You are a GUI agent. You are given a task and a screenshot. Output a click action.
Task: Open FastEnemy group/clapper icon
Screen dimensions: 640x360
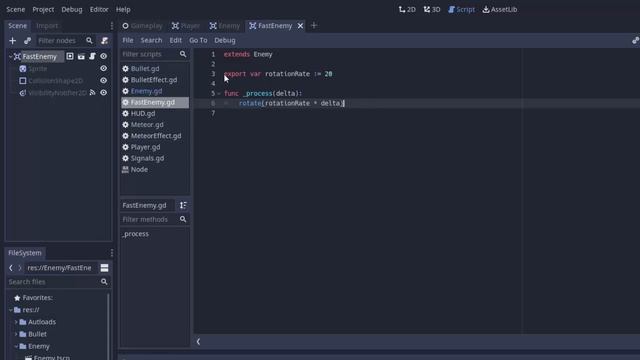[x=81, y=56]
